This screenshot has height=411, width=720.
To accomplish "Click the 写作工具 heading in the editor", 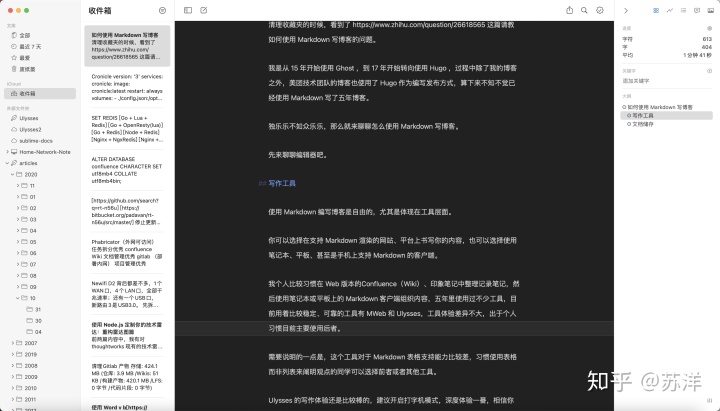I will pyautogui.click(x=282, y=183).
